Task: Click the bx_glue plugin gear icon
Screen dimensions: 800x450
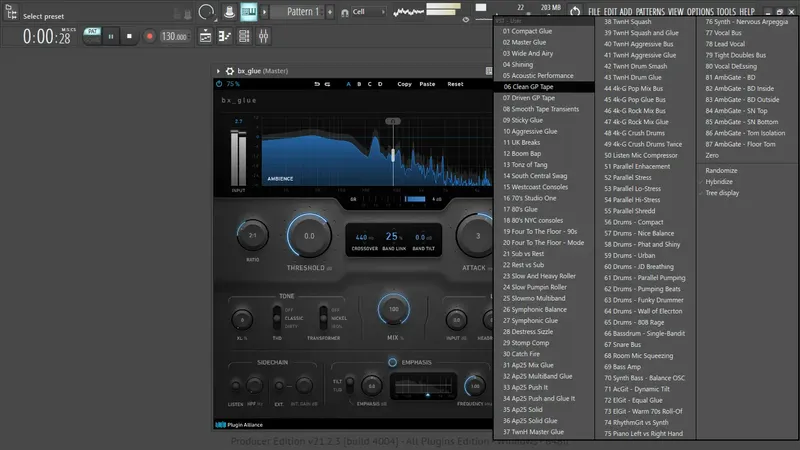Action: [x=229, y=71]
